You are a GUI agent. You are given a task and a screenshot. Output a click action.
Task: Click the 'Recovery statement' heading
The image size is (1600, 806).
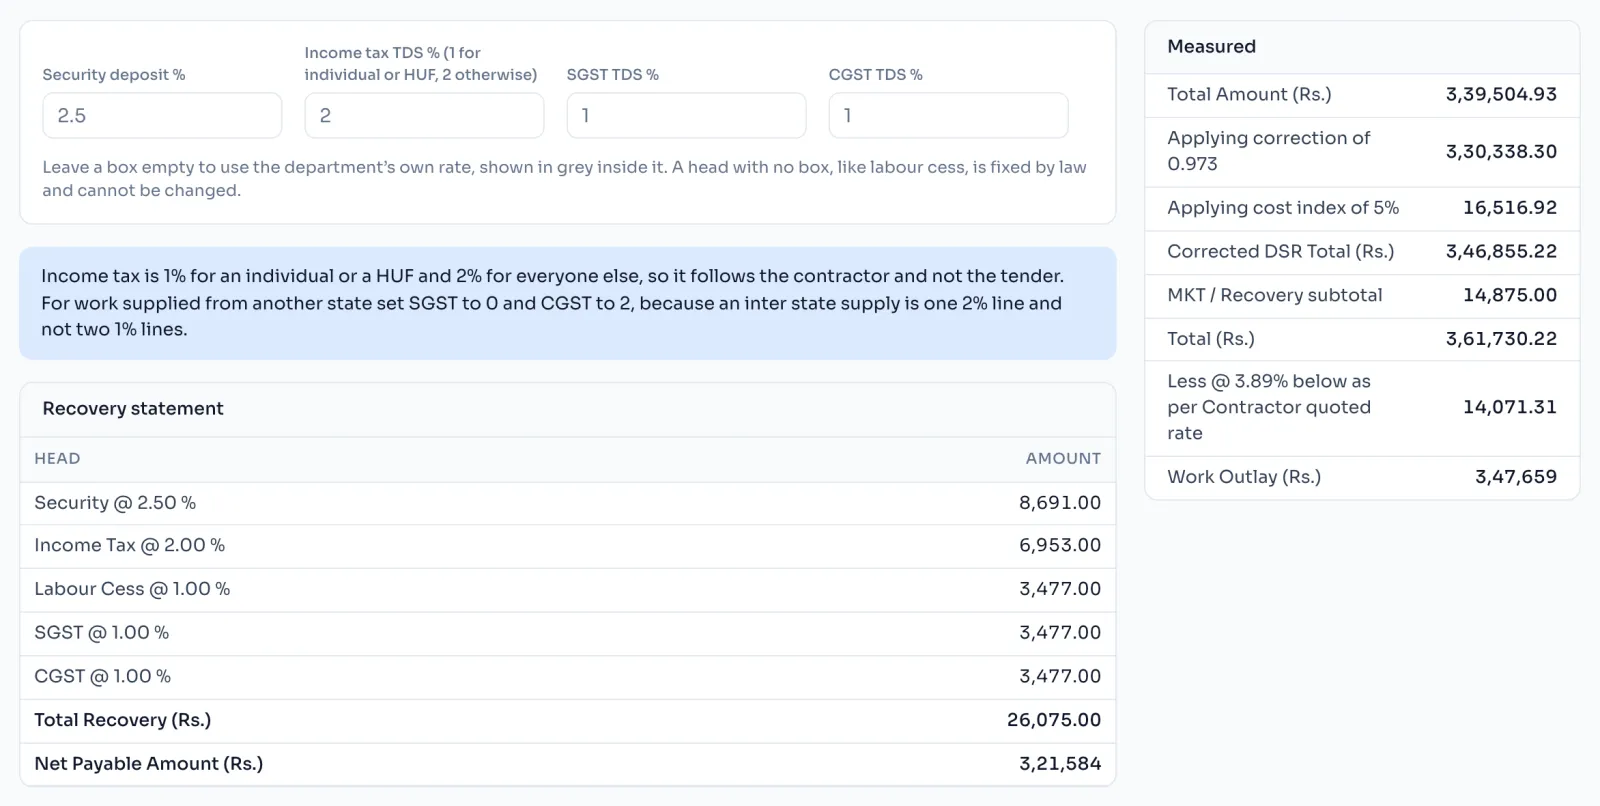(x=133, y=409)
